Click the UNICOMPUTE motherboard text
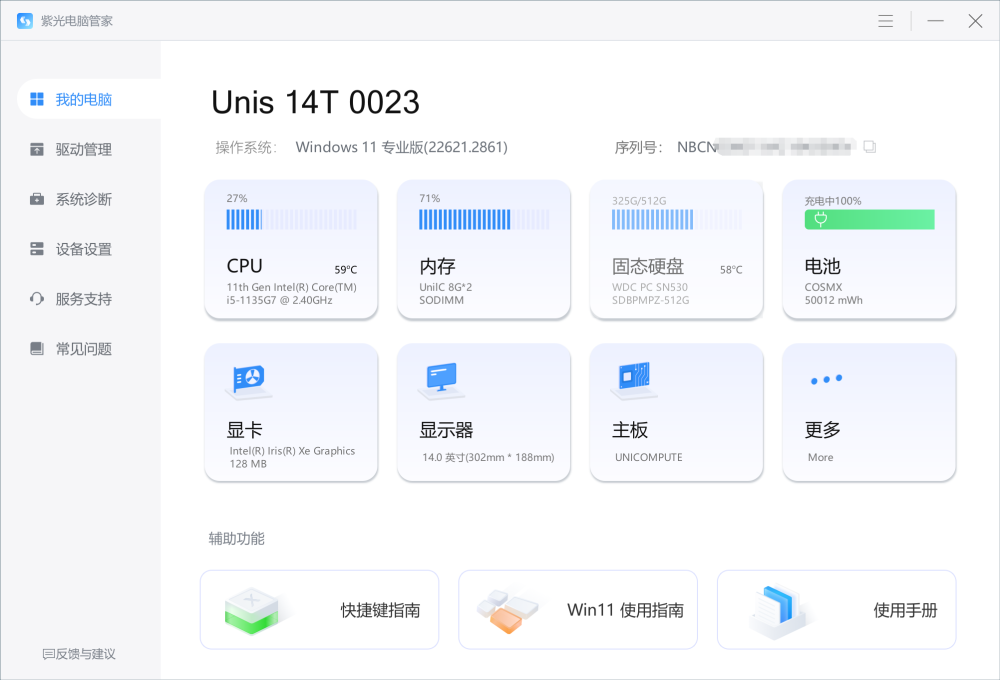 pos(649,457)
